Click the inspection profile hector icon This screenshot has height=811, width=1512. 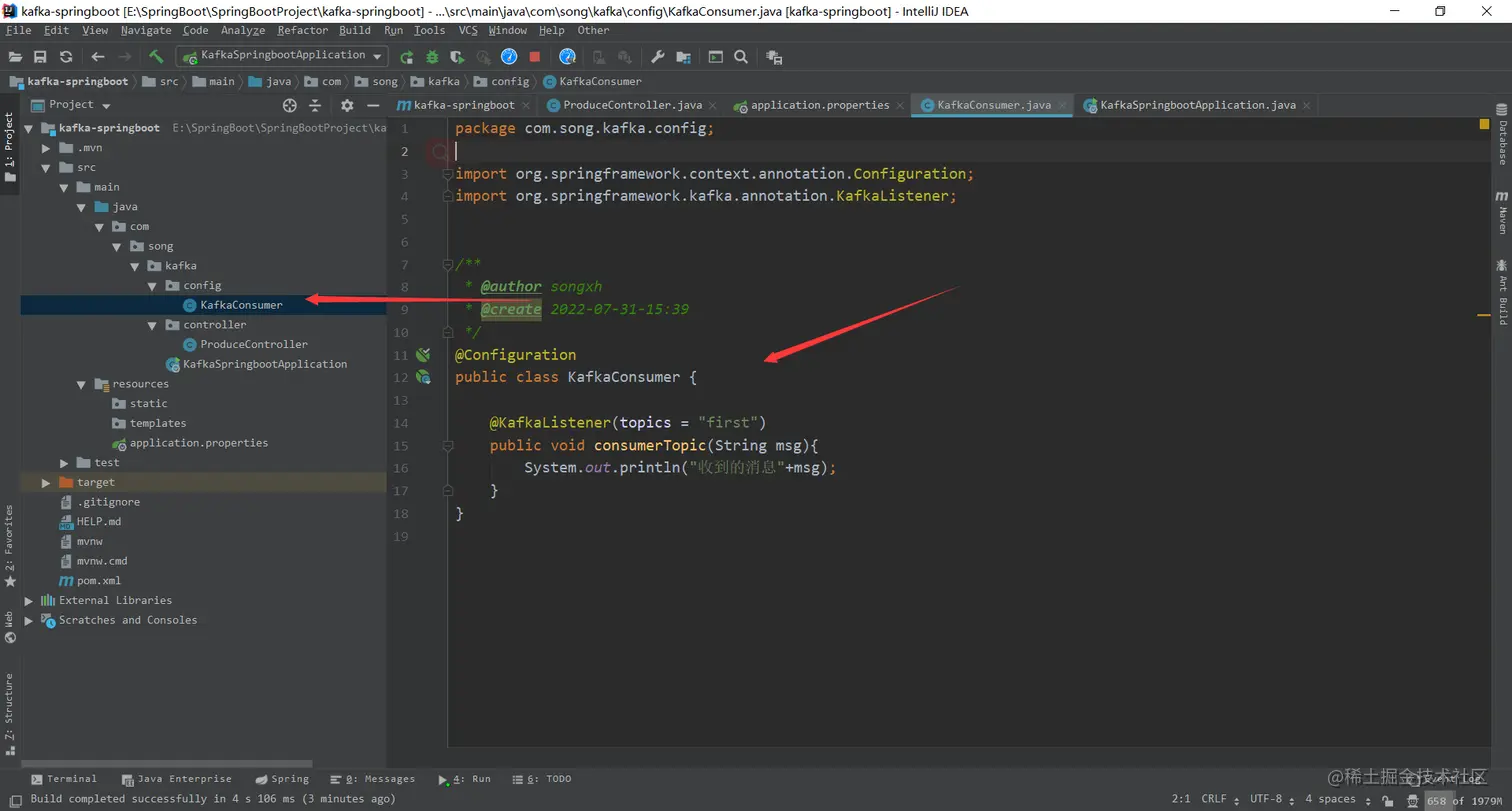pyautogui.click(x=1411, y=800)
